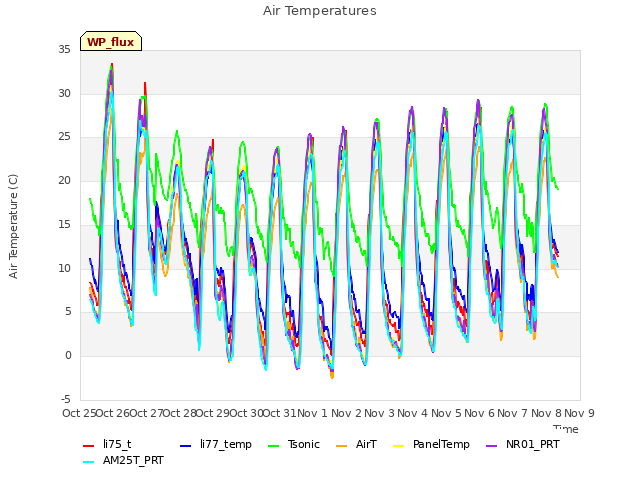Click the Air Temperature (C) axis label
Image resolution: width=640 pixels, height=480 pixels.
(x=13, y=227)
